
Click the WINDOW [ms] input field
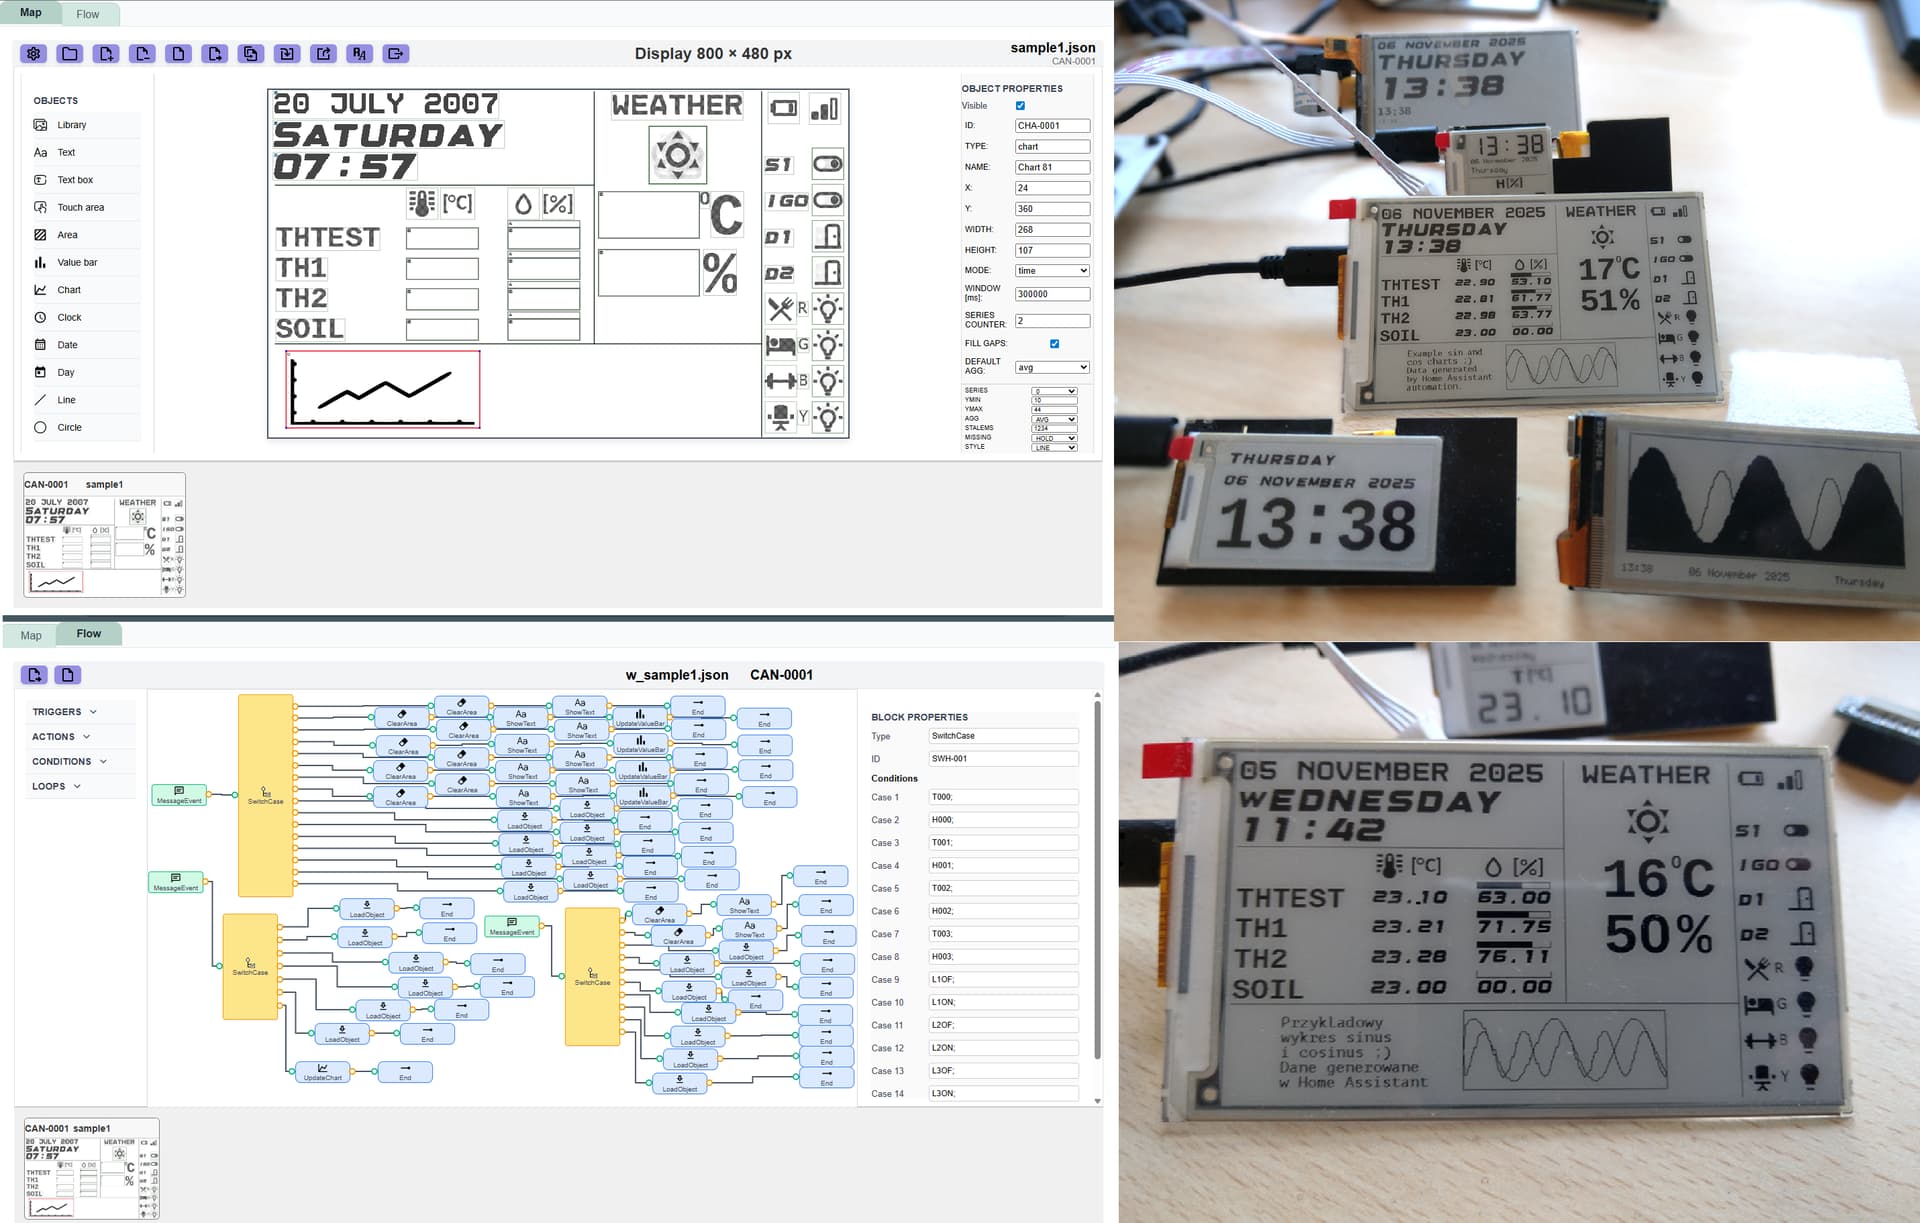(x=1052, y=295)
